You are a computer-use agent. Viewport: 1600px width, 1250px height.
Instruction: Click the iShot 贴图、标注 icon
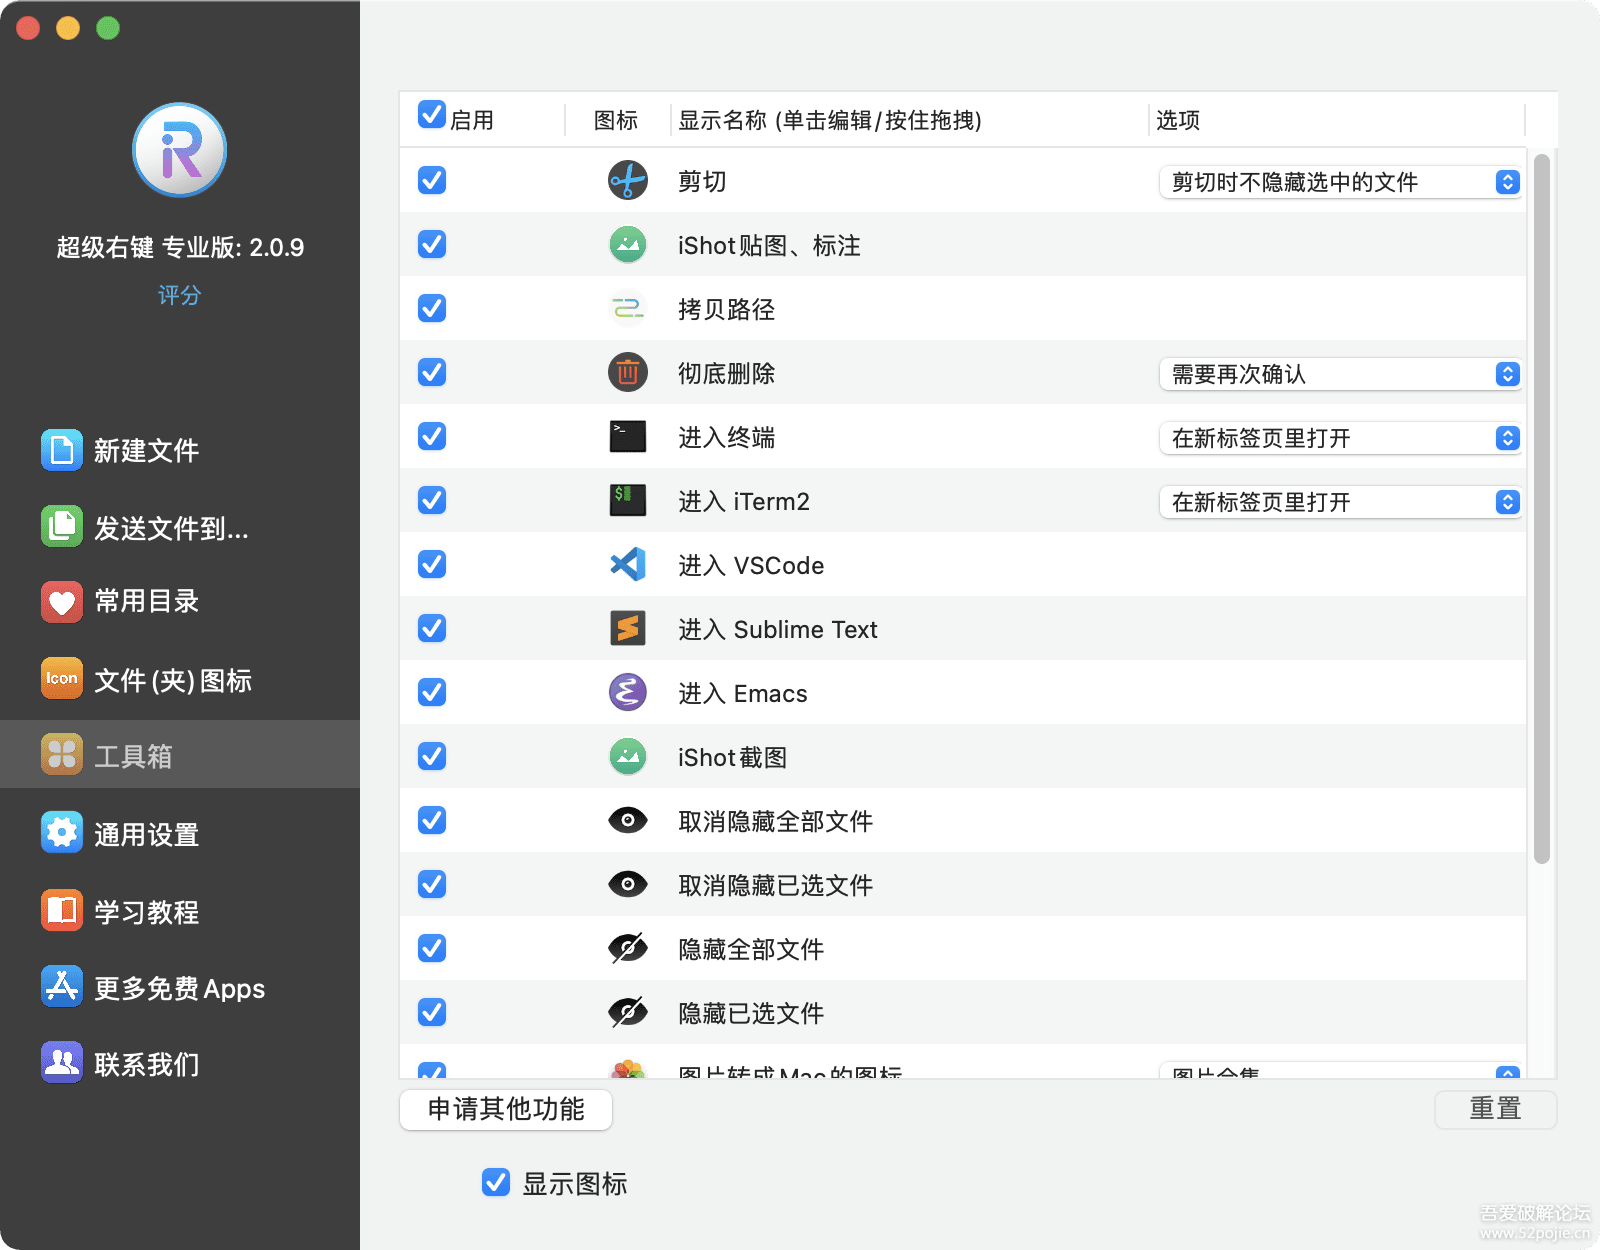click(627, 245)
